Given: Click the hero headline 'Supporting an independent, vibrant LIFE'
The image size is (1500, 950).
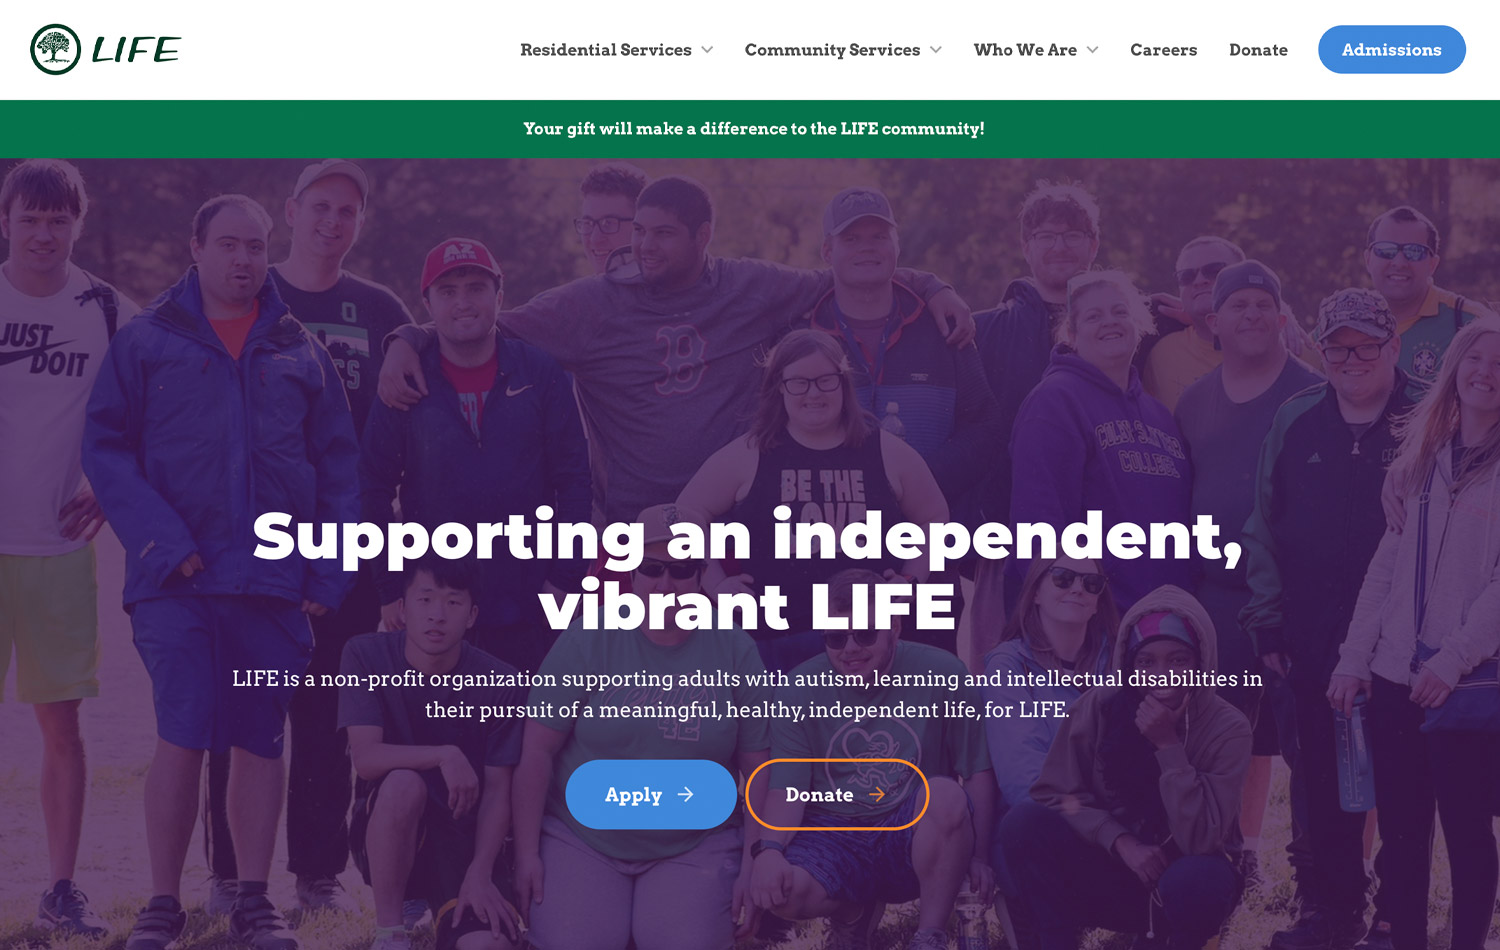Looking at the screenshot, I should tap(747, 571).
